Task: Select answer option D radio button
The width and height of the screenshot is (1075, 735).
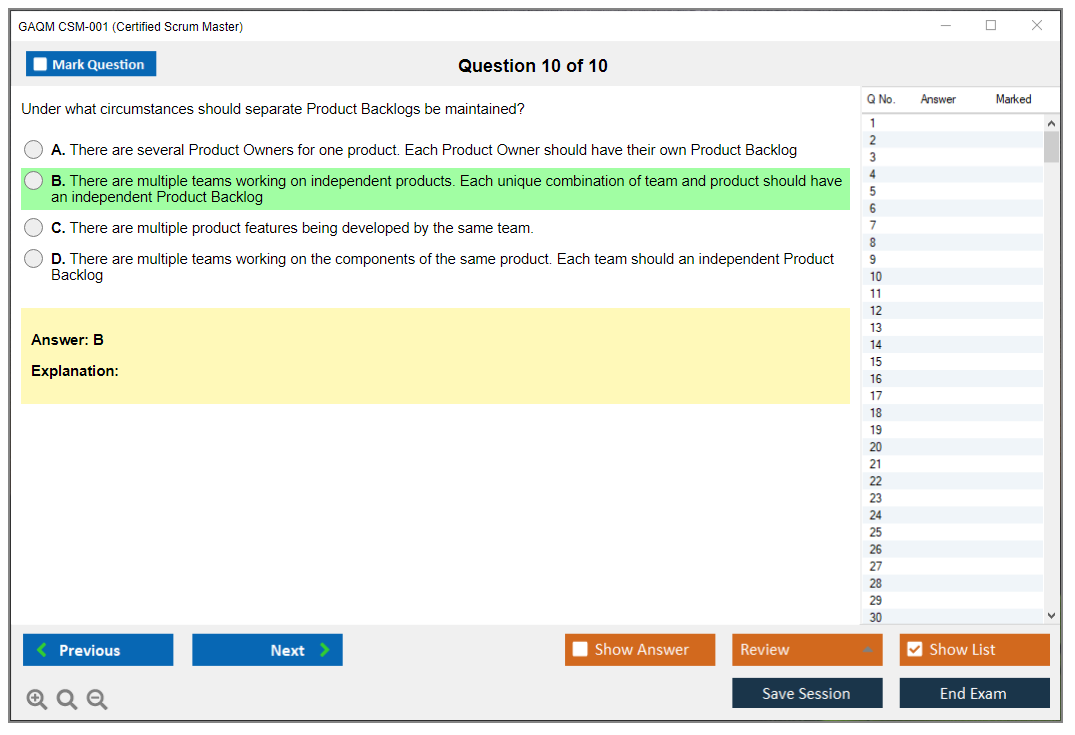Action: (x=34, y=259)
